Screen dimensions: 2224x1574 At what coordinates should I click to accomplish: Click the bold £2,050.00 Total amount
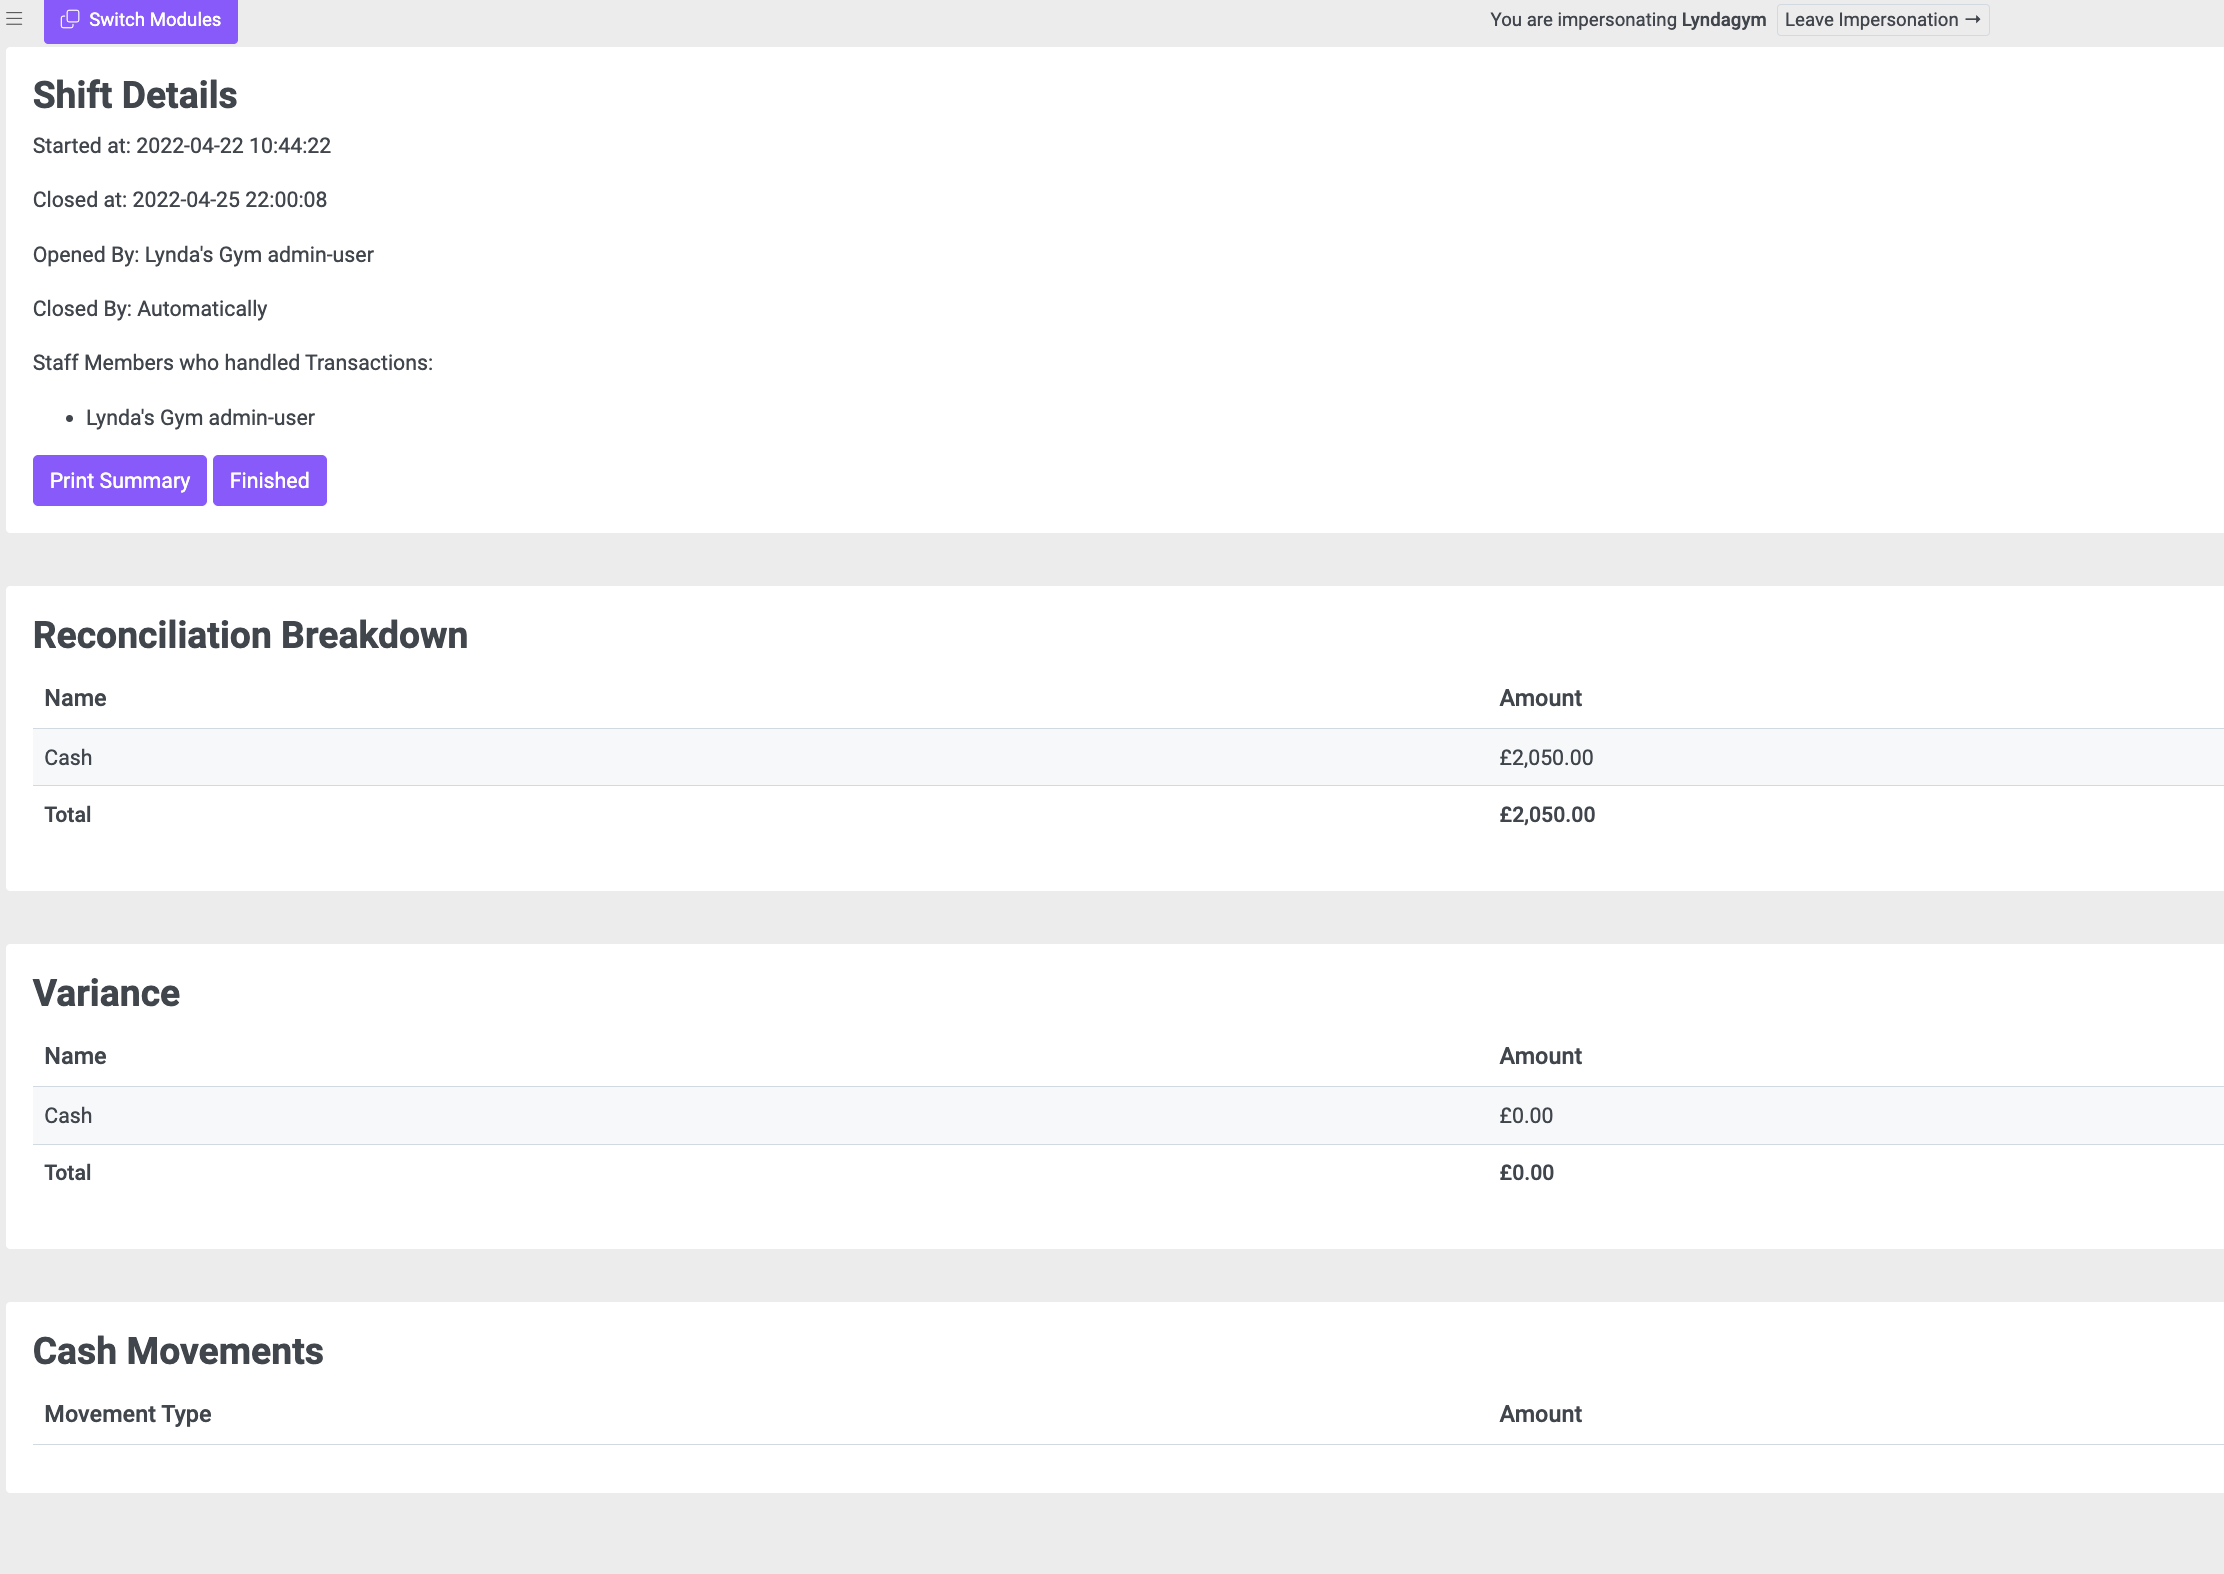click(1547, 815)
